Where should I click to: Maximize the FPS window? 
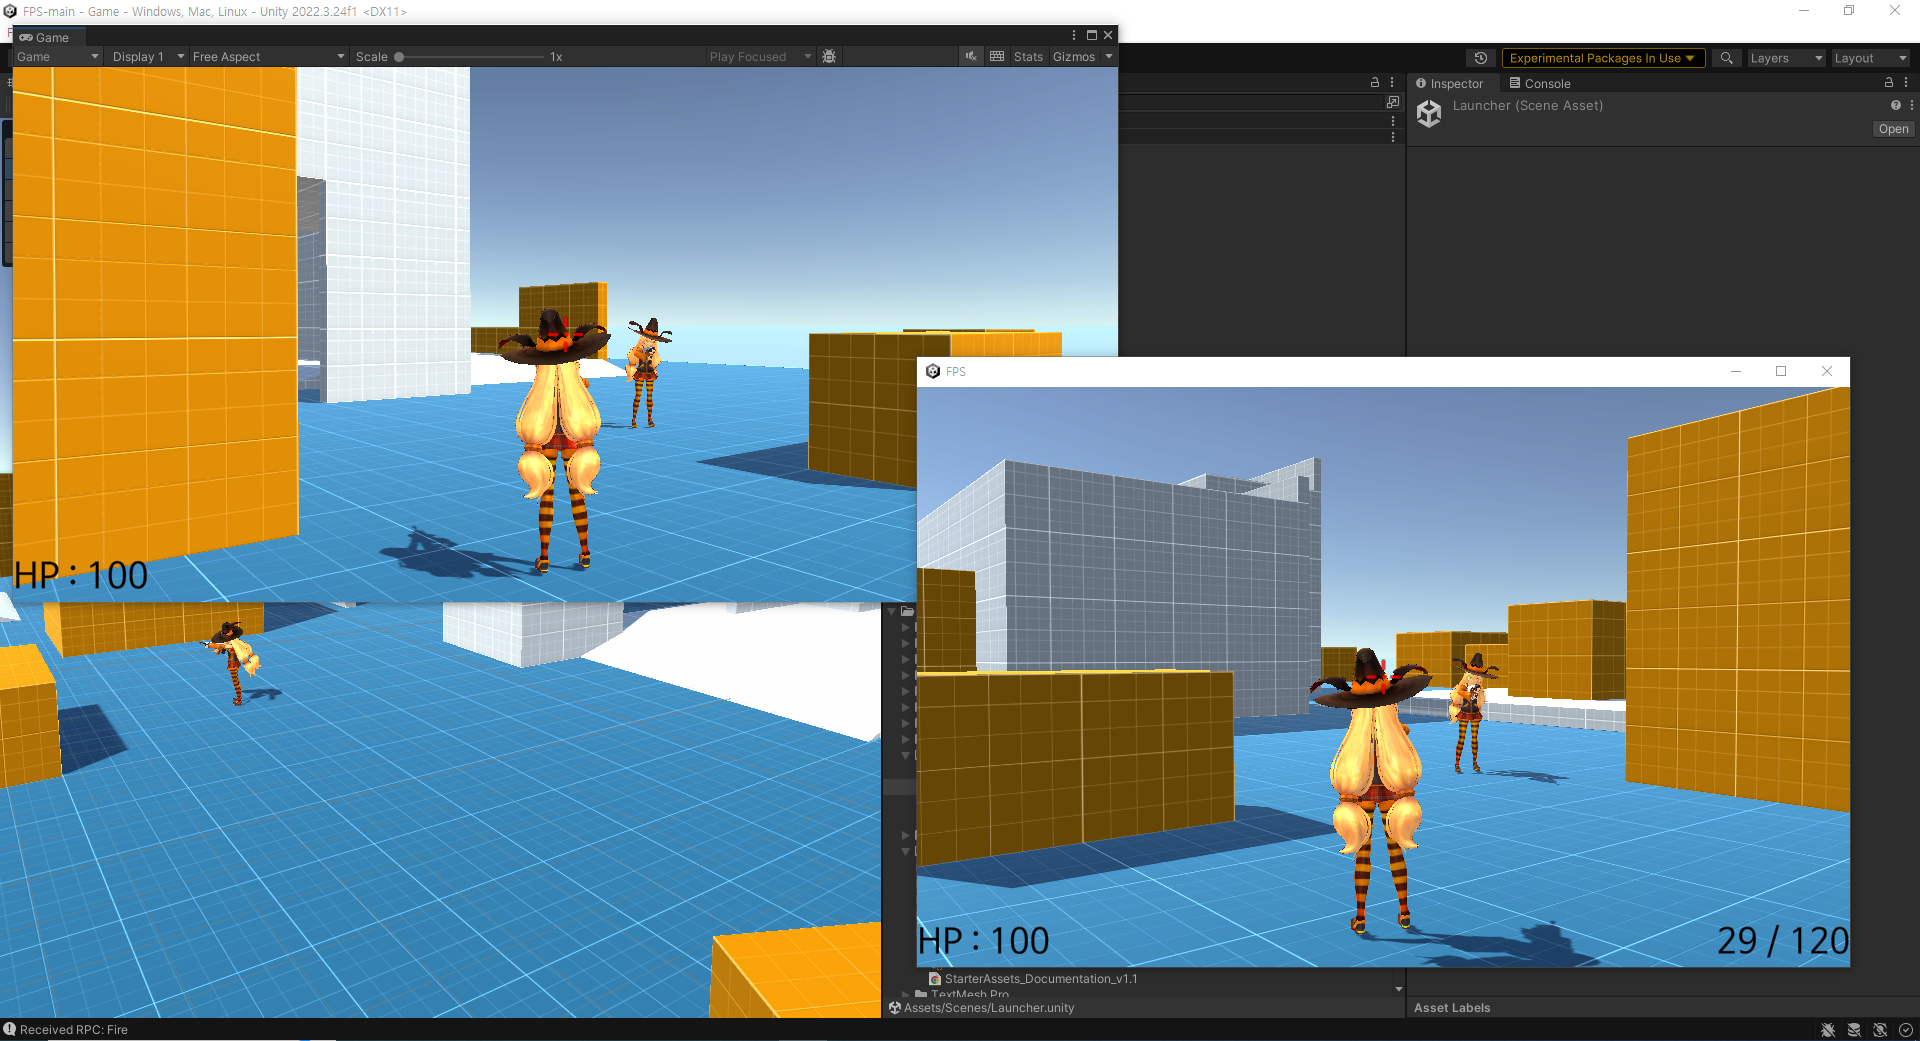[x=1781, y=371]
